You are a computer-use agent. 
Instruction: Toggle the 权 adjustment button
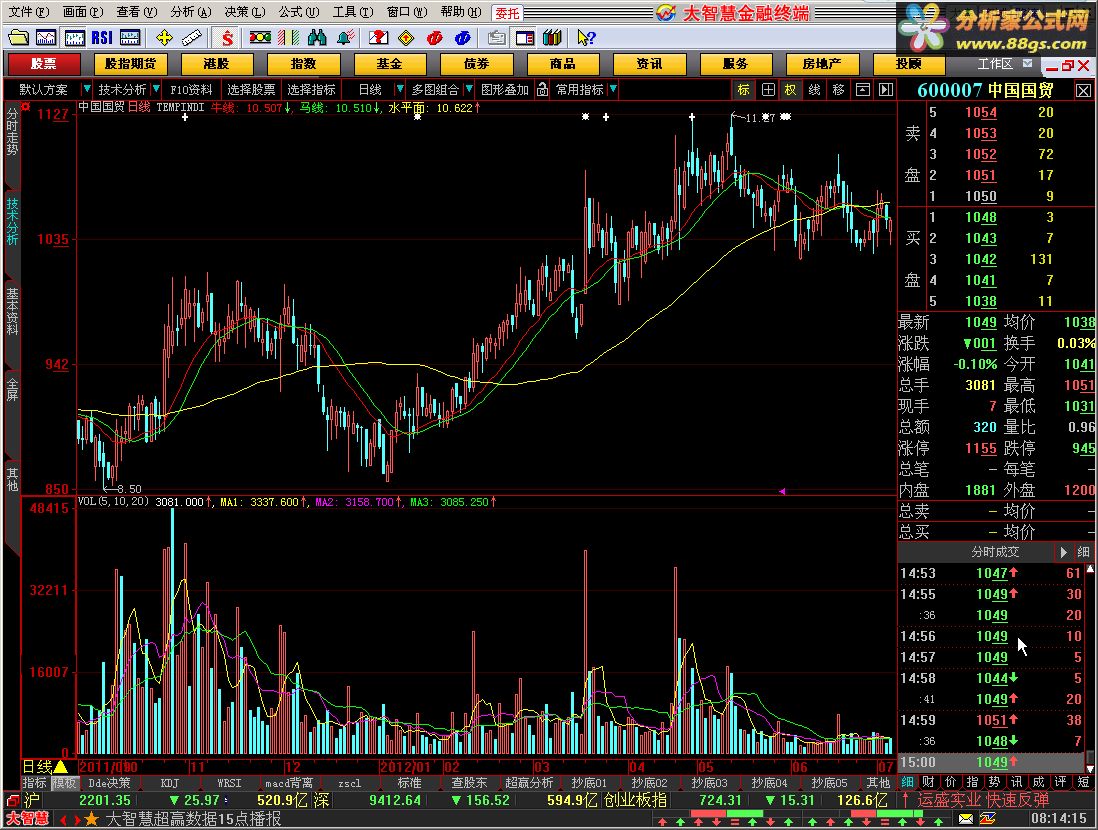[791, 90]
